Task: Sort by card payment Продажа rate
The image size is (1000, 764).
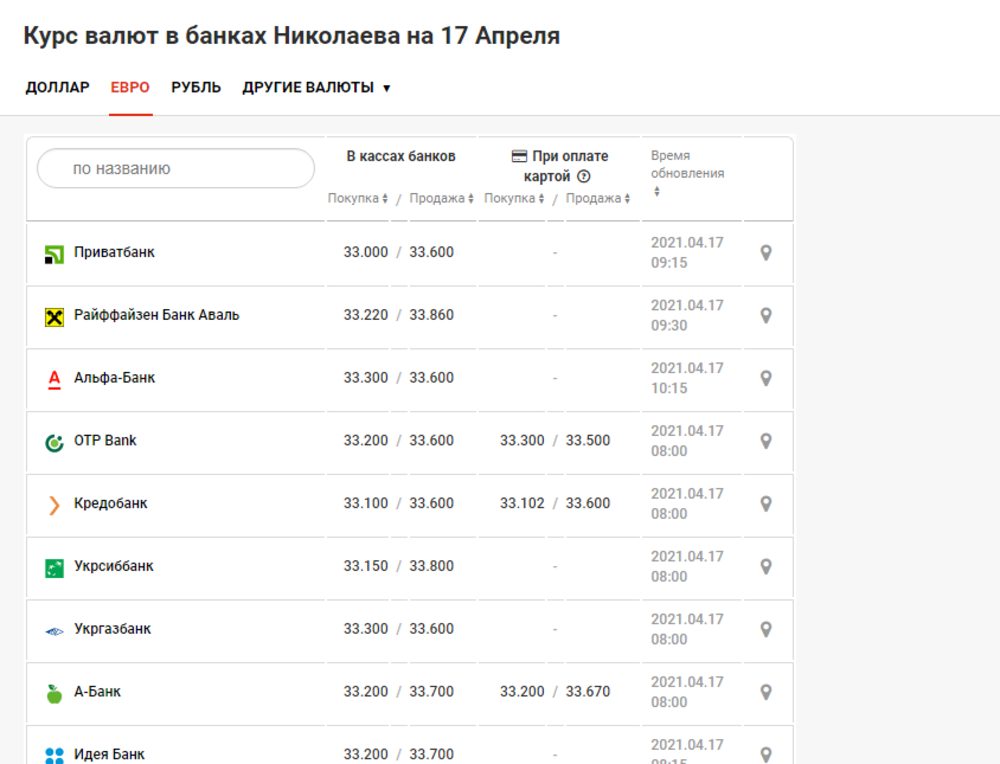Action: click(x=598, y=198)
